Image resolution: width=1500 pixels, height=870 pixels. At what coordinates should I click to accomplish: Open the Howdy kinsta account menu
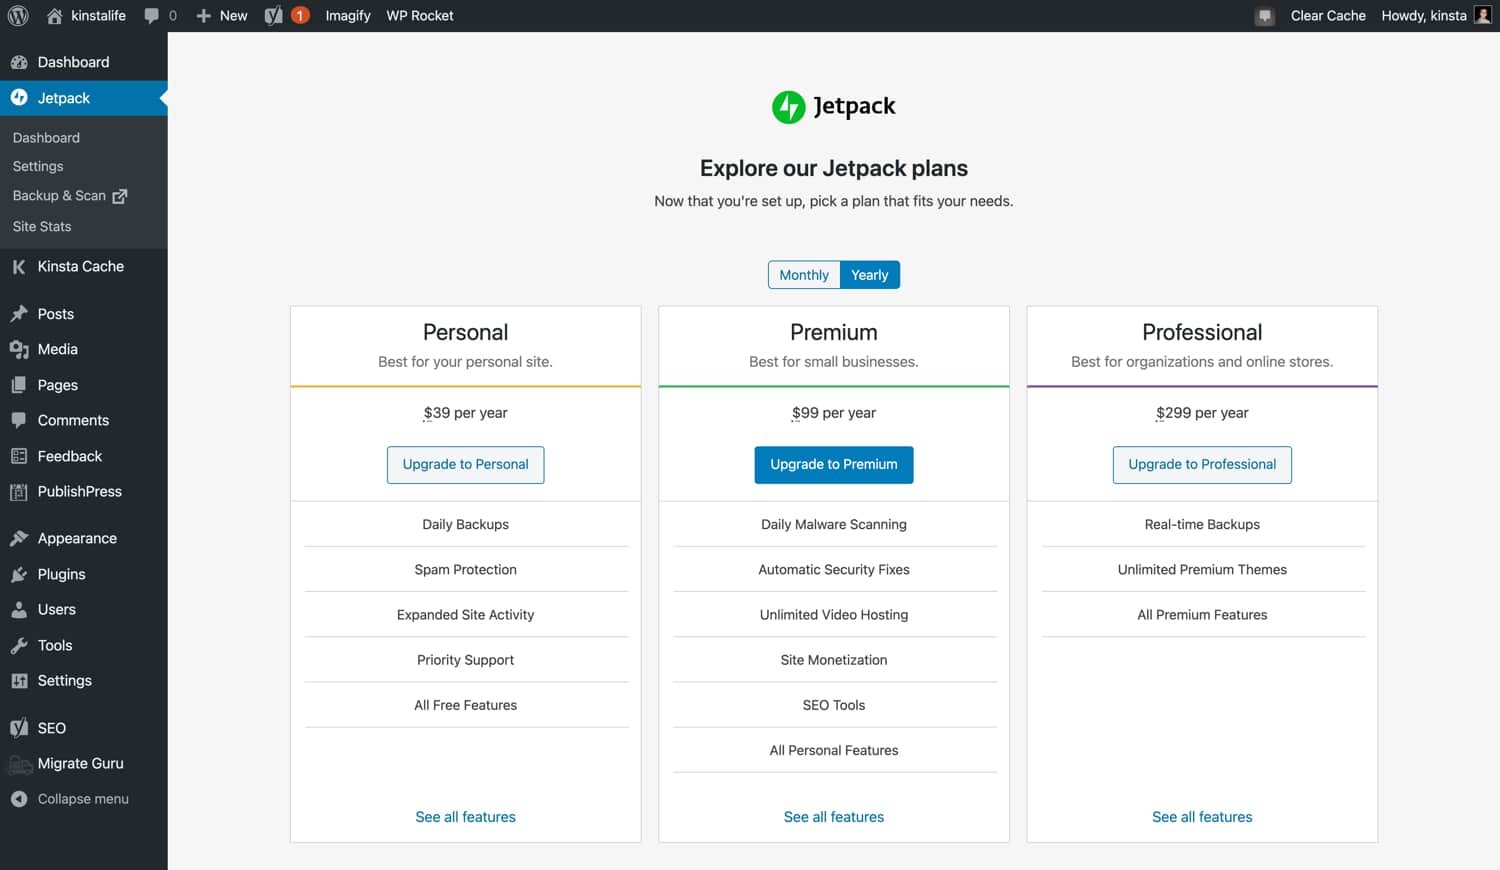coord(1424,15)
